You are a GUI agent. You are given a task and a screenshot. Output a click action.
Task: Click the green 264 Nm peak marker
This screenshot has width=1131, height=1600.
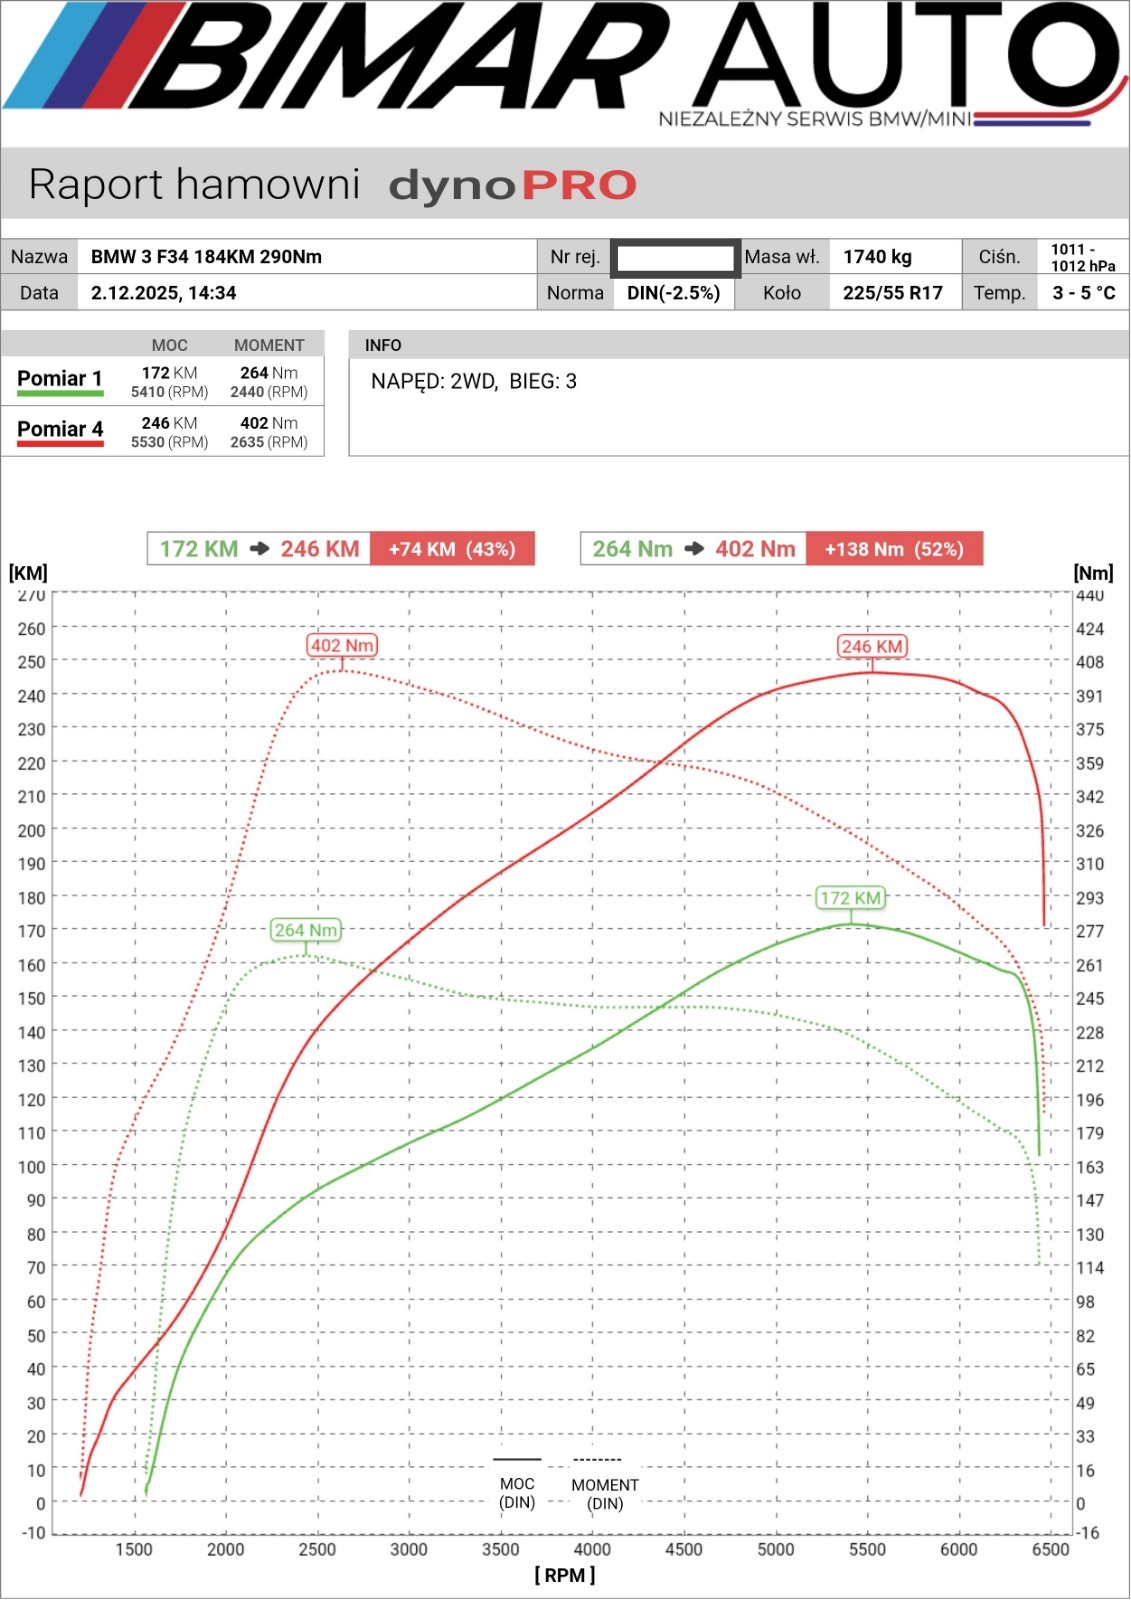(306, 931)
